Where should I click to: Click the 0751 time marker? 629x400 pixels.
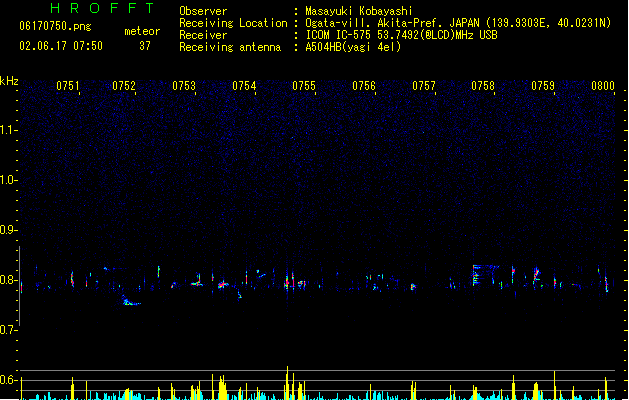[x=68, y=86]
